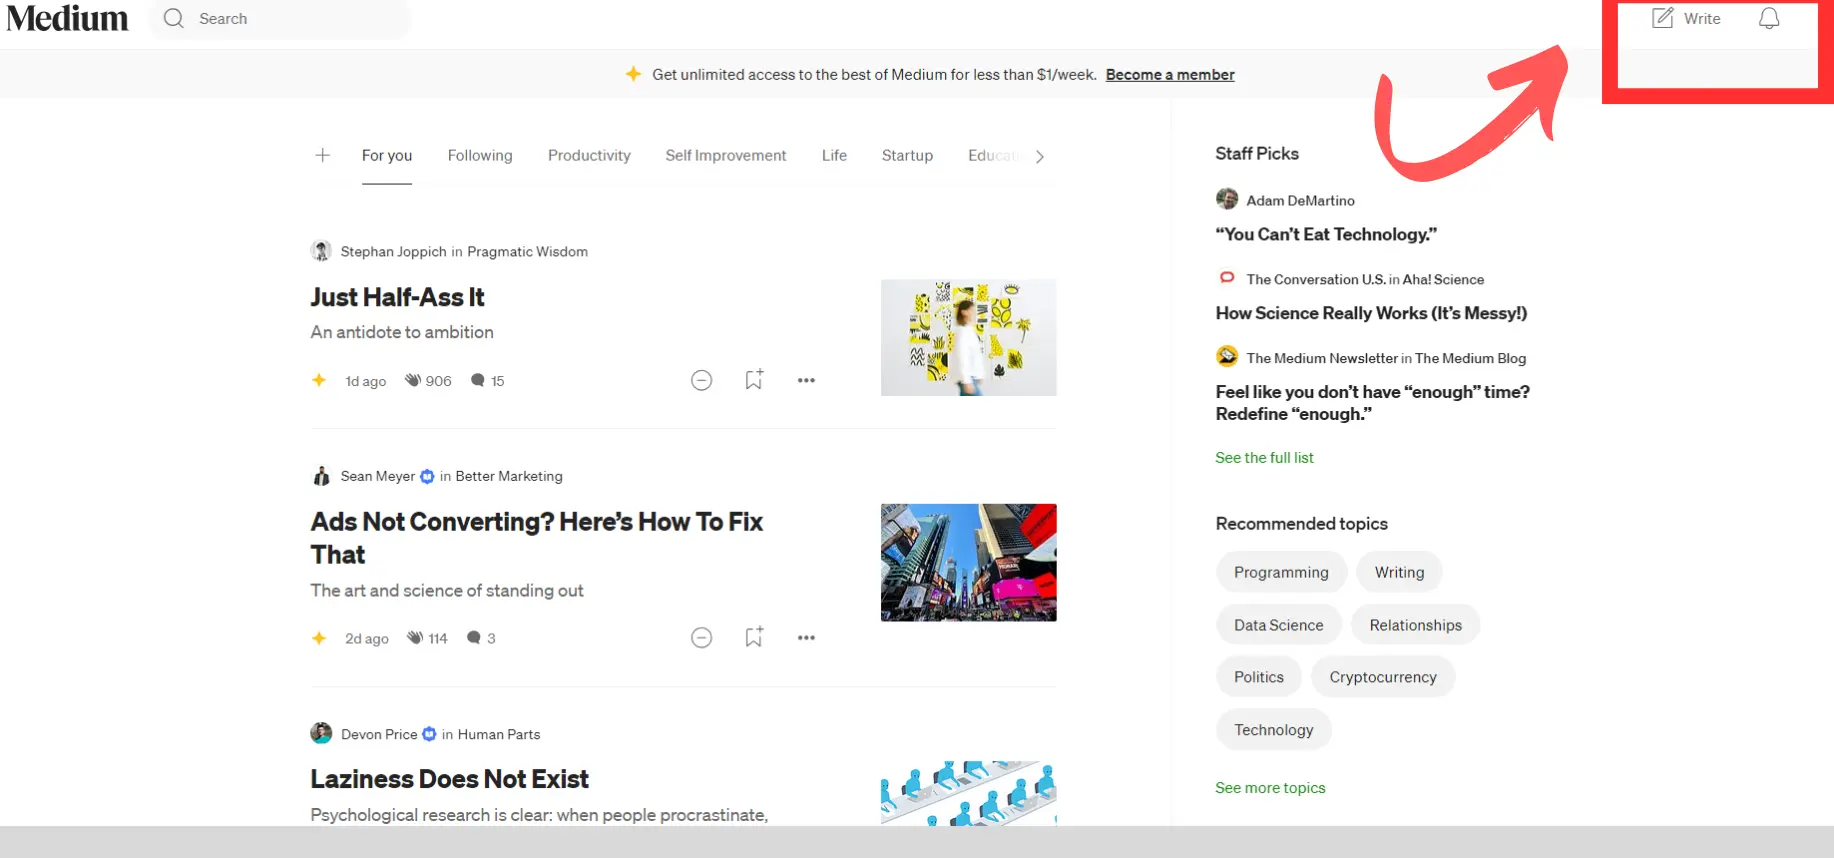Viewport: 1834px width, 858px height.
Task: Open Better Marketing publication
Action: [x=509, y=476]
